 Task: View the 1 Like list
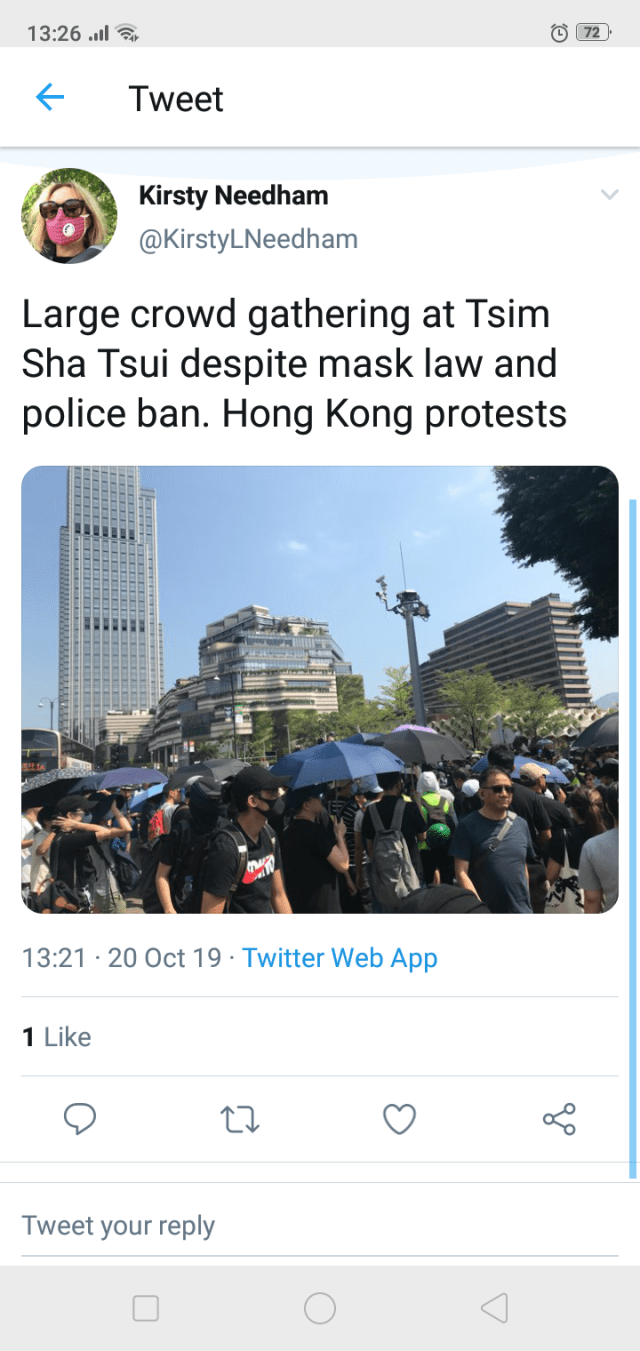57,1037
